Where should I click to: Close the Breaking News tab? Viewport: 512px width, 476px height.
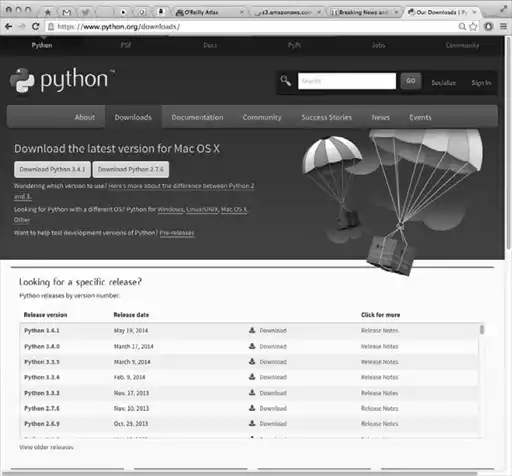click(396, 12)
